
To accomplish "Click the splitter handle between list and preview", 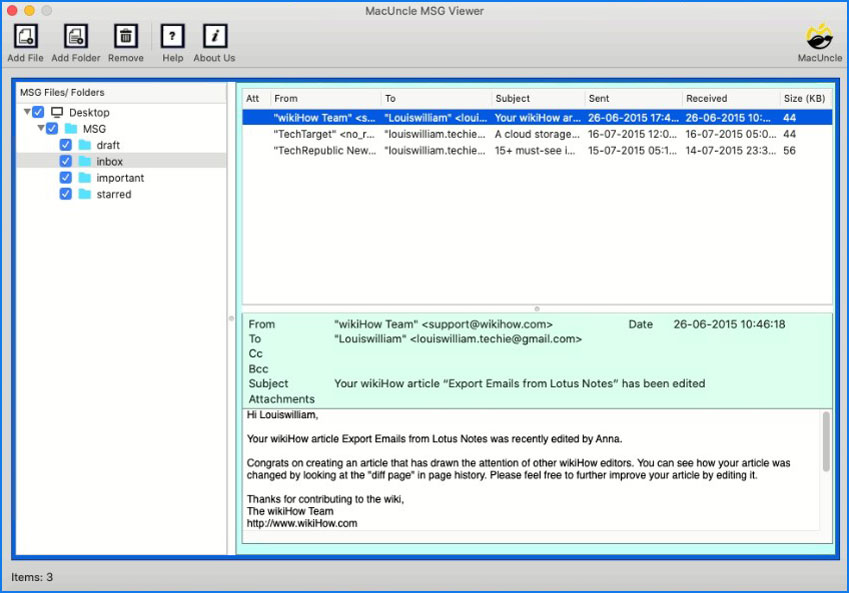I will tap(537, 309).
